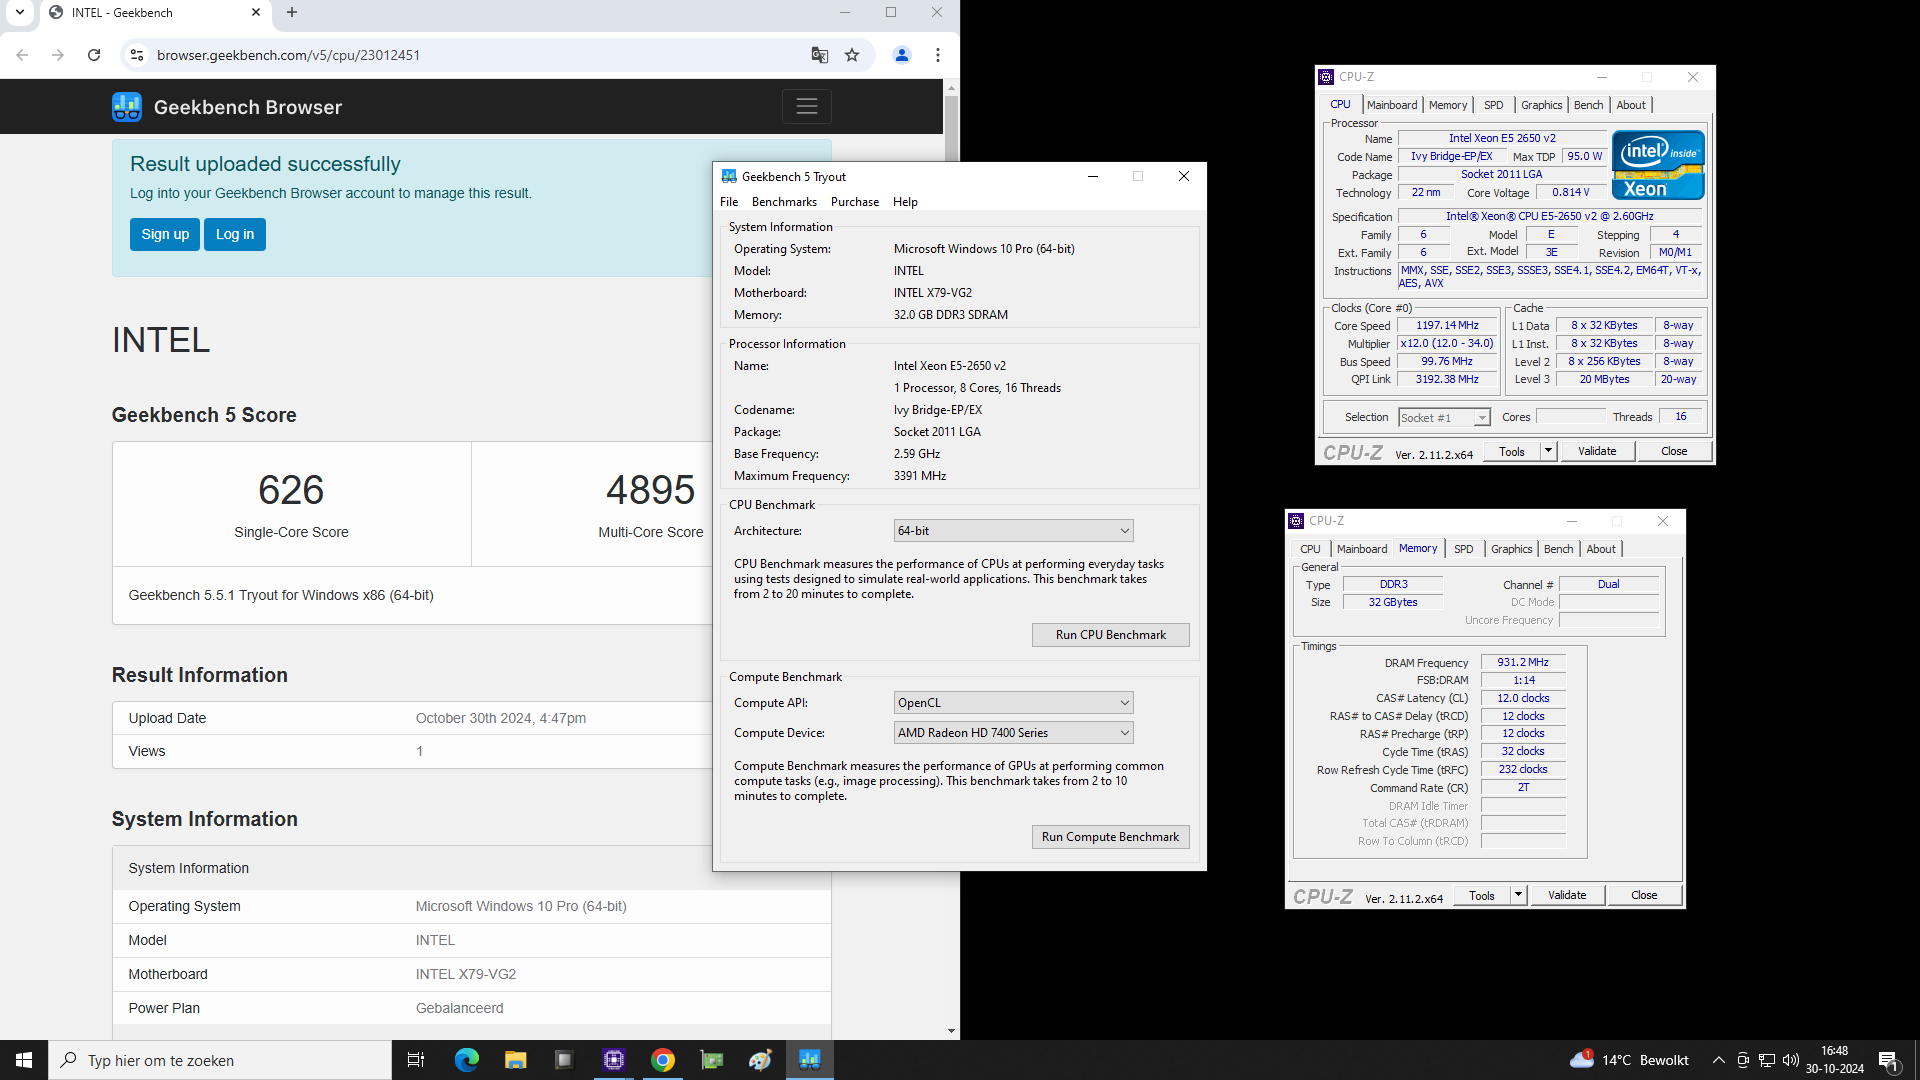Open Tools dropdown arrow in upper CPU-Z window
This screenshot has width=1920, height=1080.
coord(1548,451)
